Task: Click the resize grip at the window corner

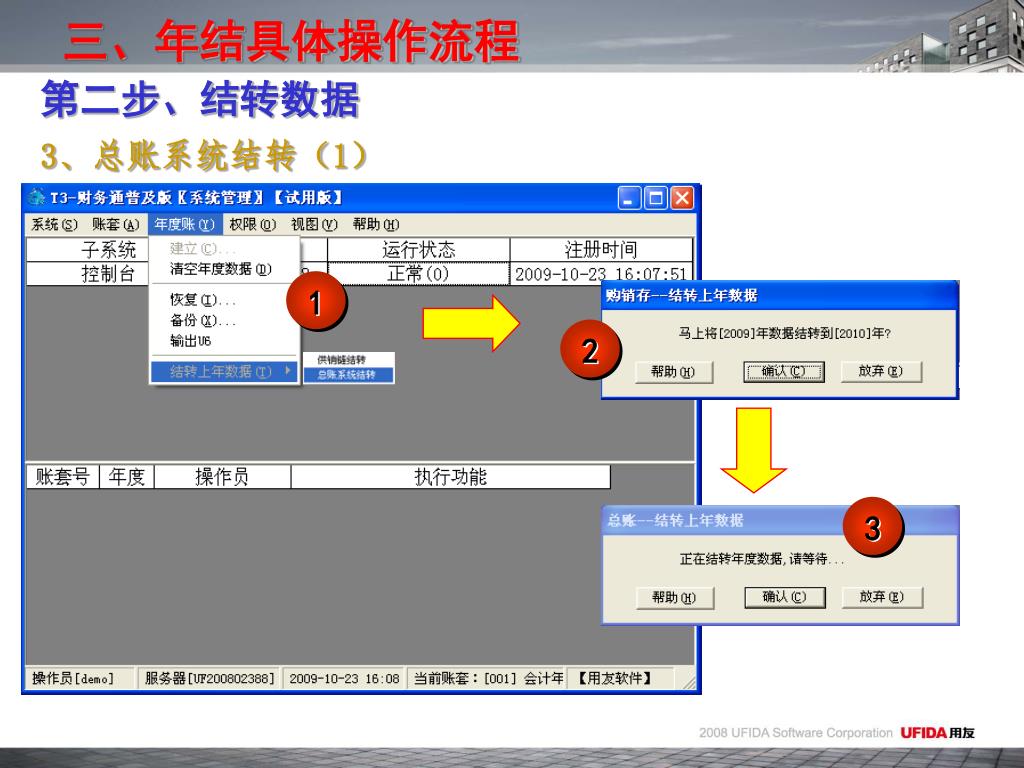Action: point(688,682)
